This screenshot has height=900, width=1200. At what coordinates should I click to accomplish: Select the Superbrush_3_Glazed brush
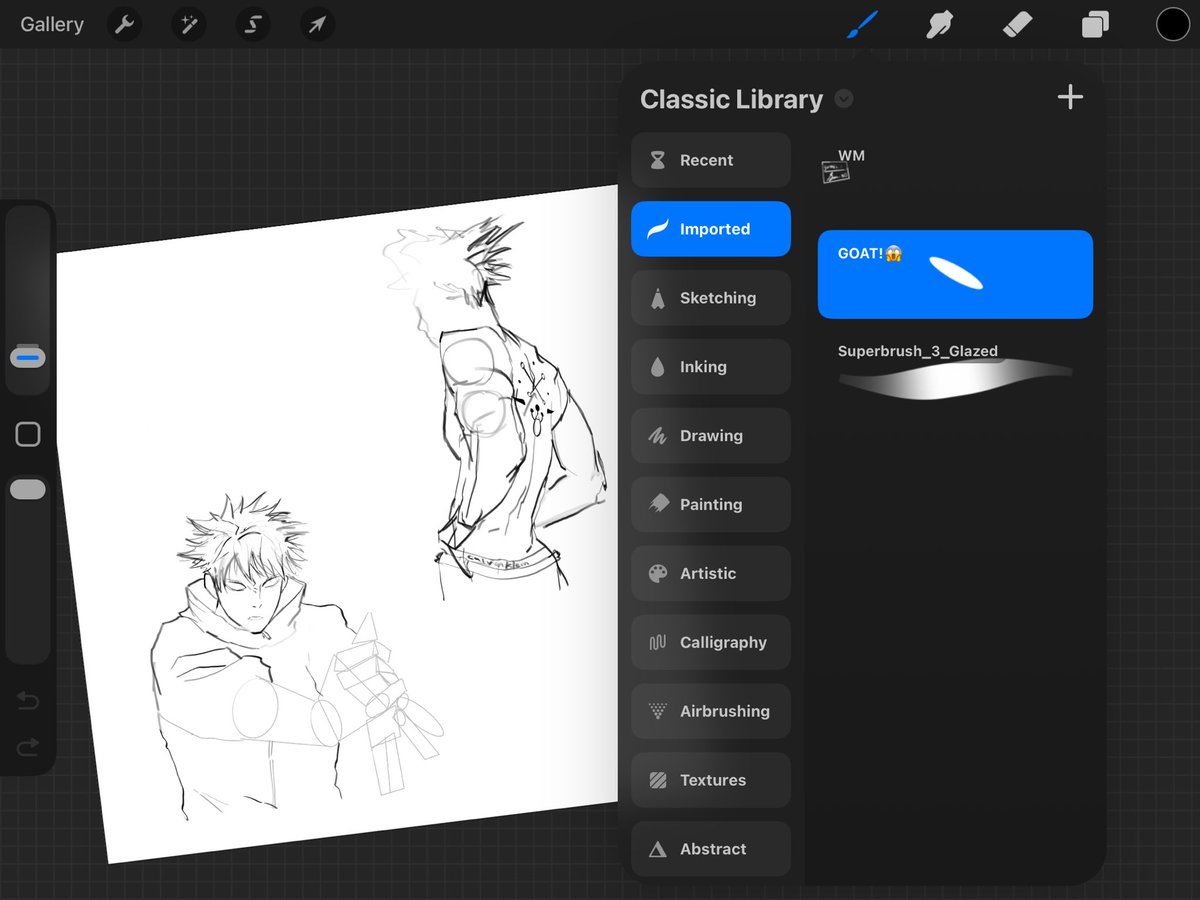pyautogui.click(x=955, y=373)
